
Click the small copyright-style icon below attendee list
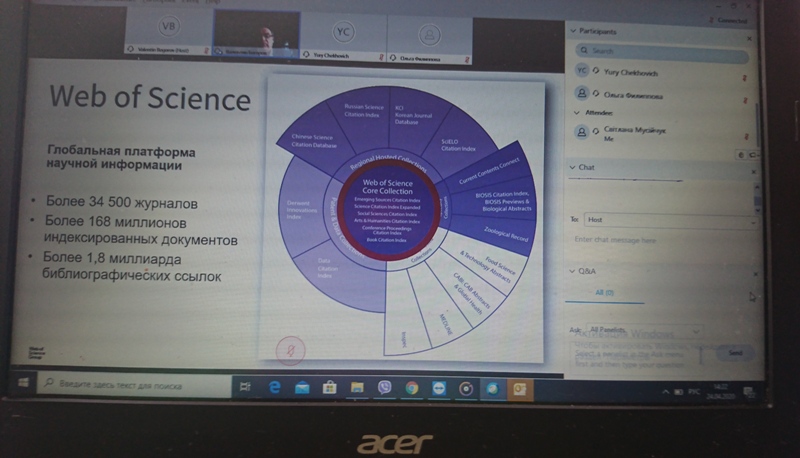pyautogui.click(x=742, y=155)
